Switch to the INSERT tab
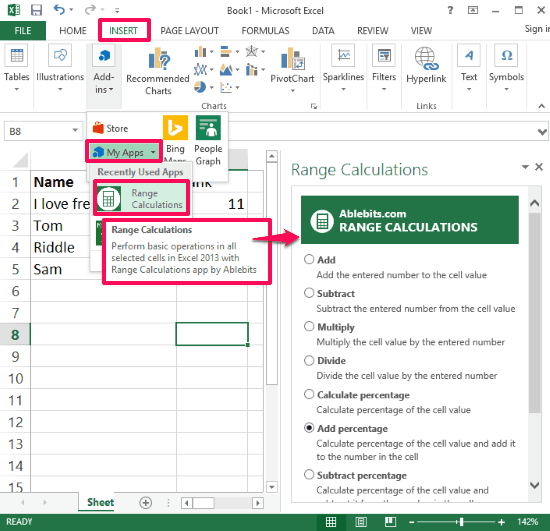The width and height of the screenshot is (550, 531). [x=123, y=31]
